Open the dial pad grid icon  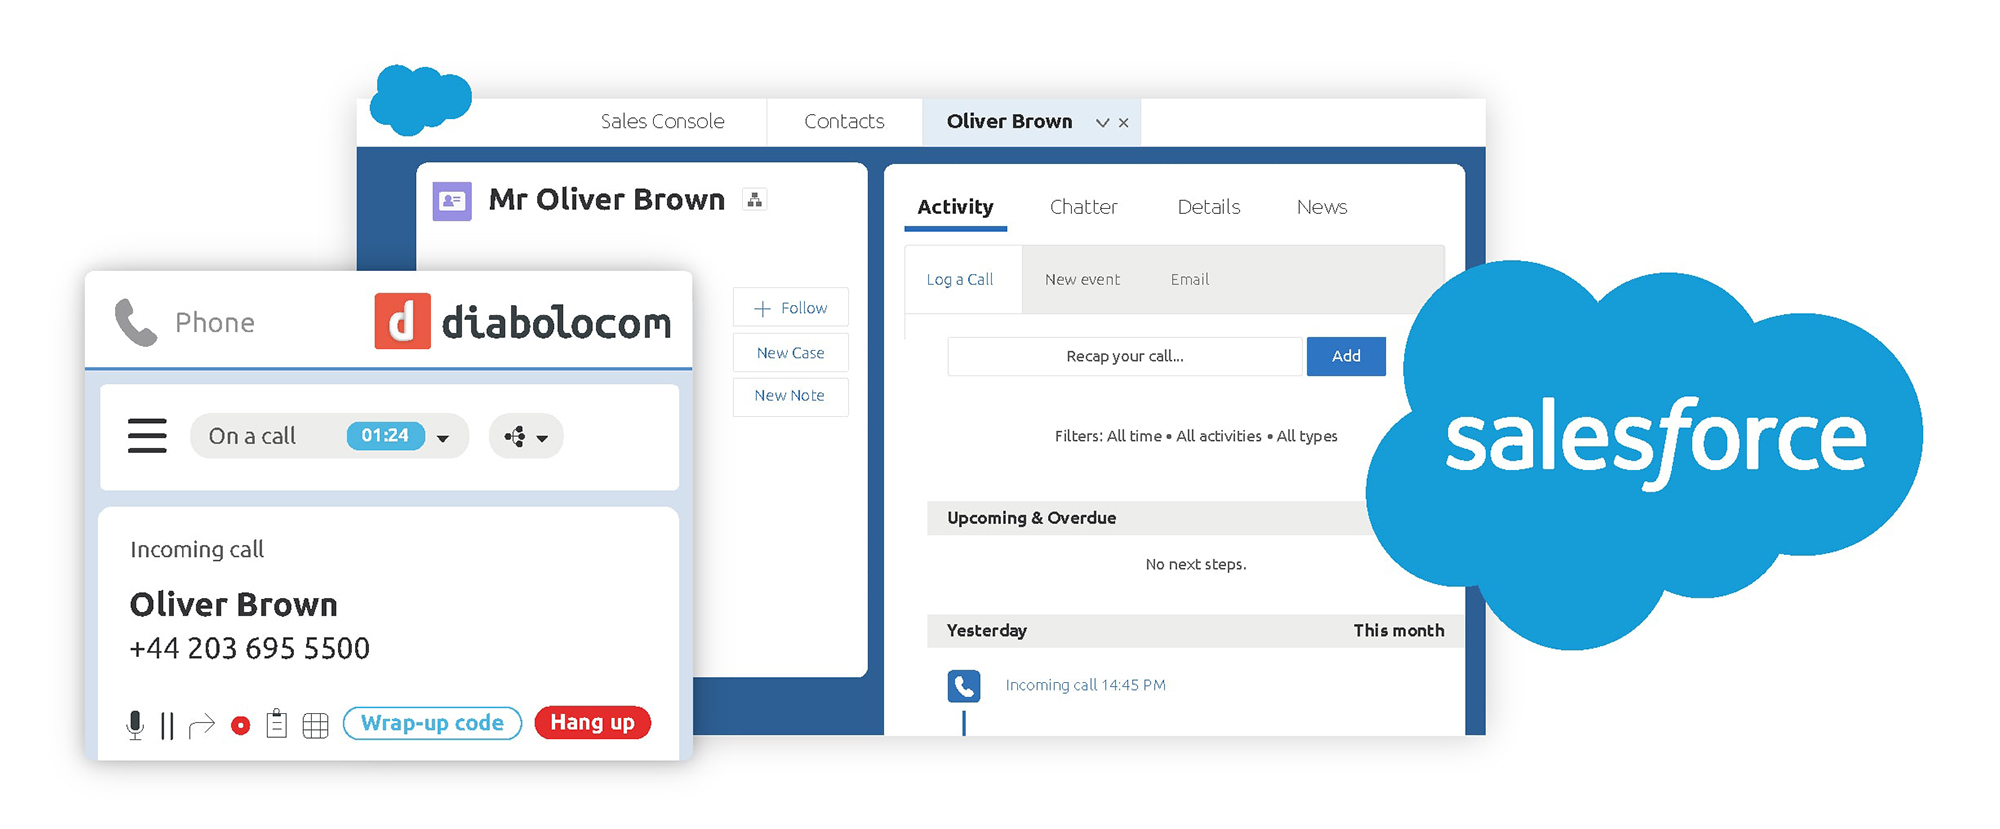(x=315, y=725)
